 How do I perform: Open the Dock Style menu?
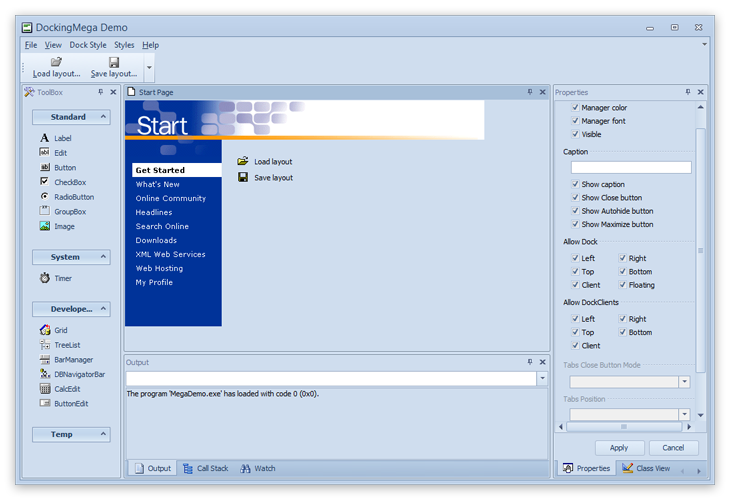[x=88, y=45]
